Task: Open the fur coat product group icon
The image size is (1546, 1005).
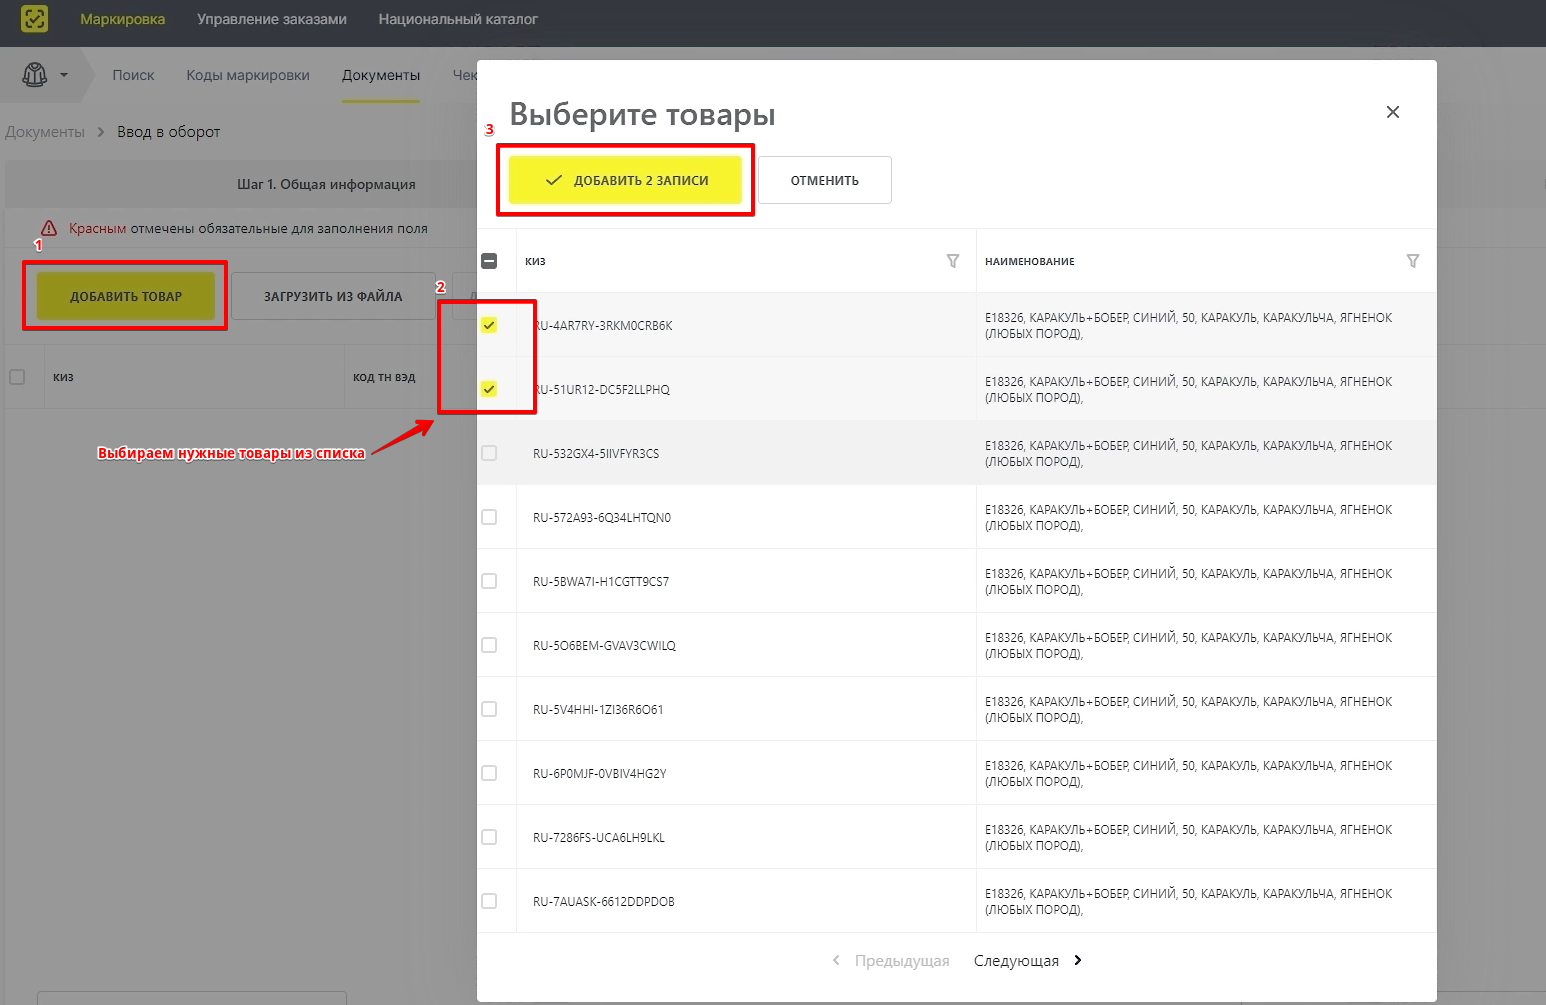Action: click(35, 75)
